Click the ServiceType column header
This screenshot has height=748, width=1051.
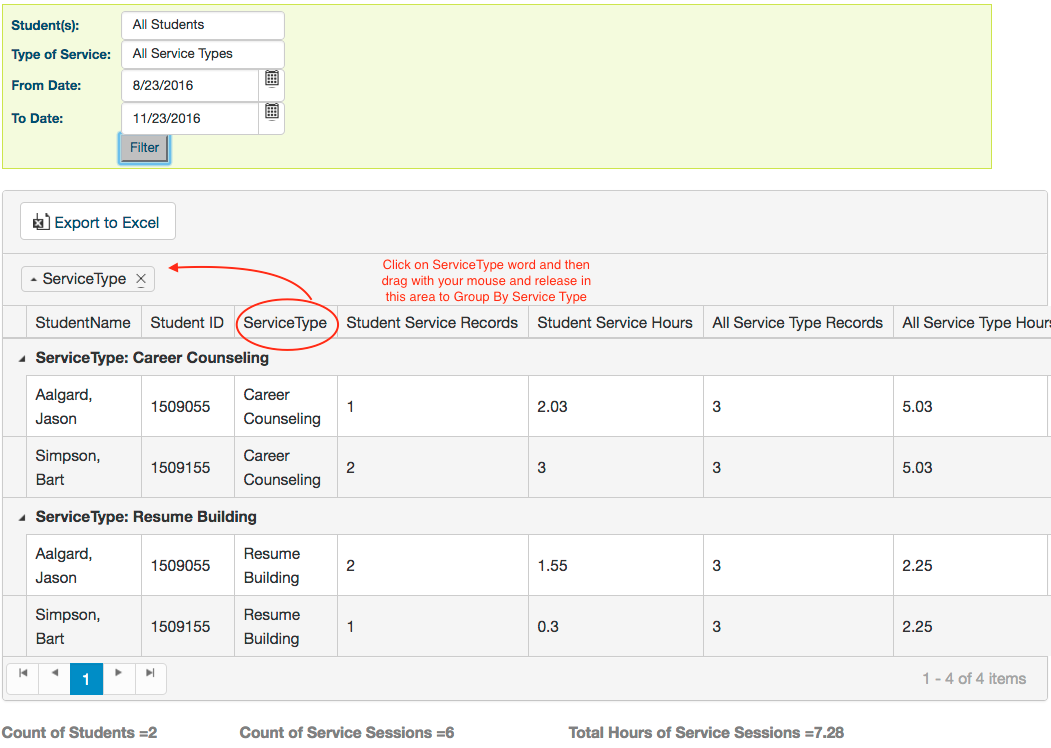tap(285, 323)
